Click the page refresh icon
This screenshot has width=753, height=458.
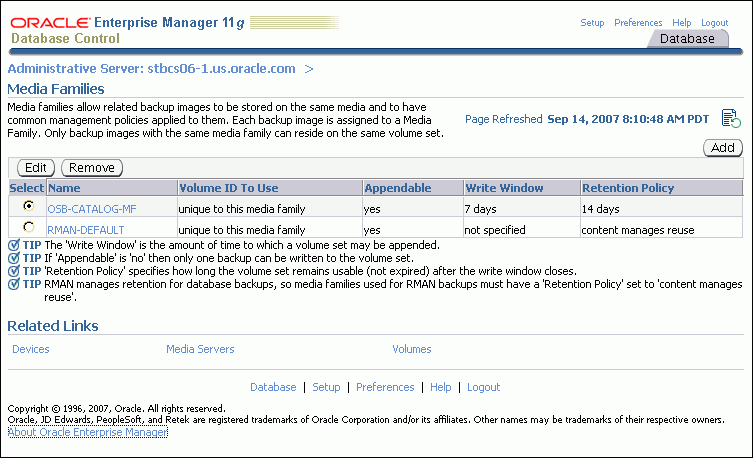point(731,119)
